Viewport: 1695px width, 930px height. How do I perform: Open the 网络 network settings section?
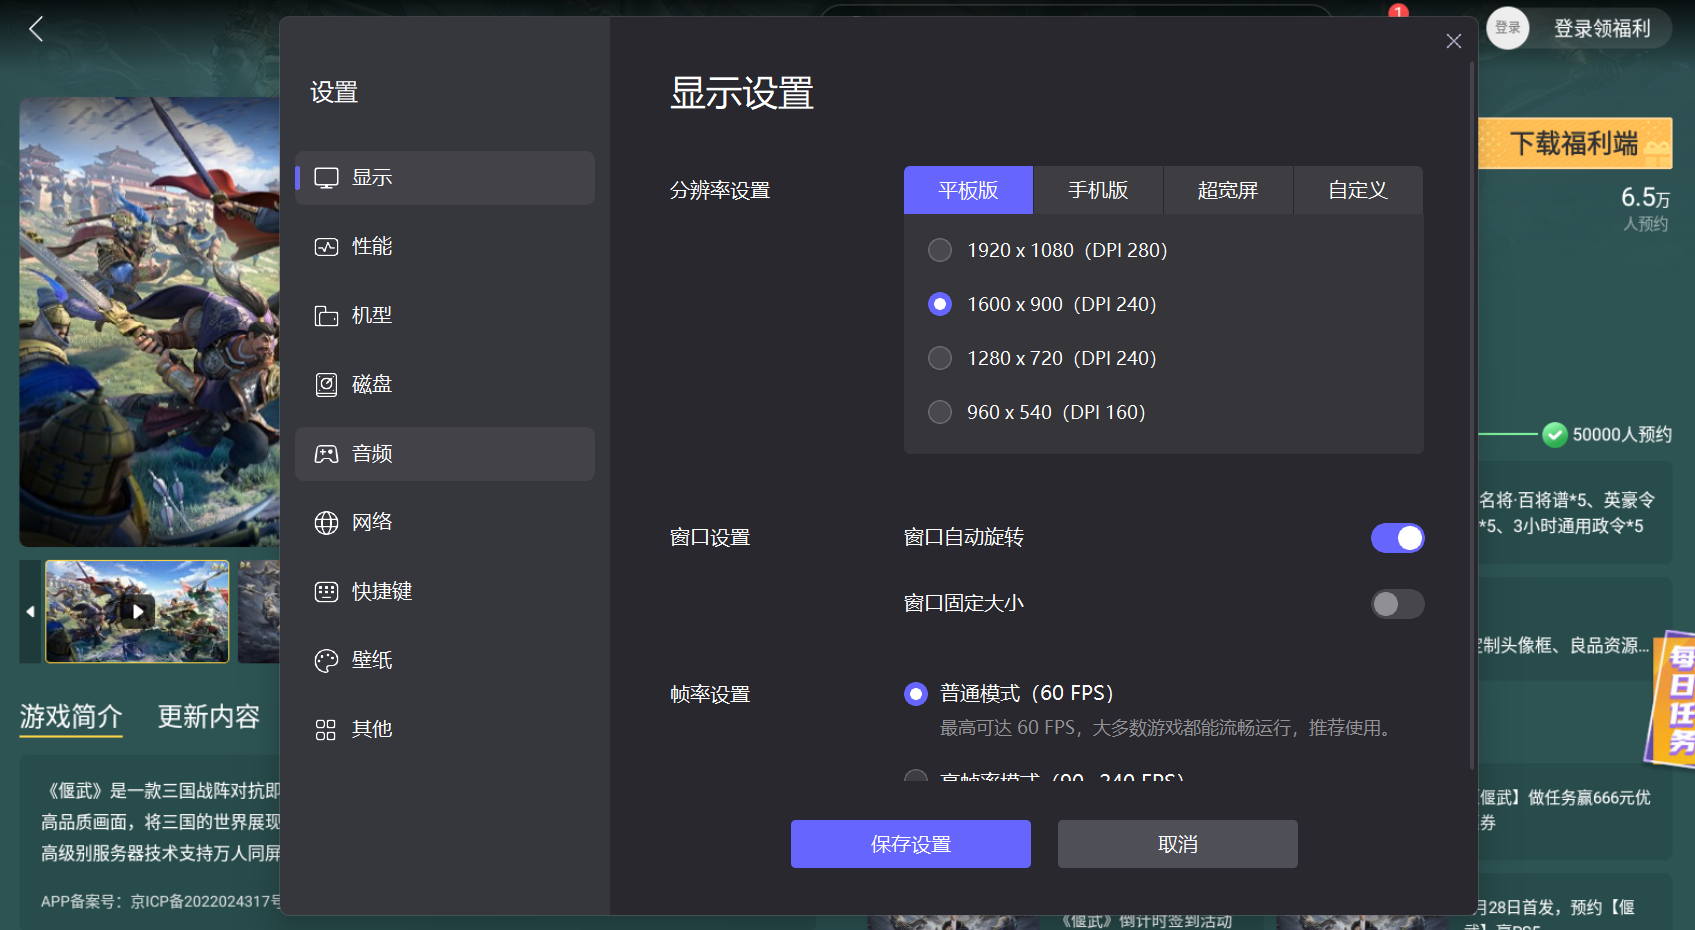pos(445,523)
